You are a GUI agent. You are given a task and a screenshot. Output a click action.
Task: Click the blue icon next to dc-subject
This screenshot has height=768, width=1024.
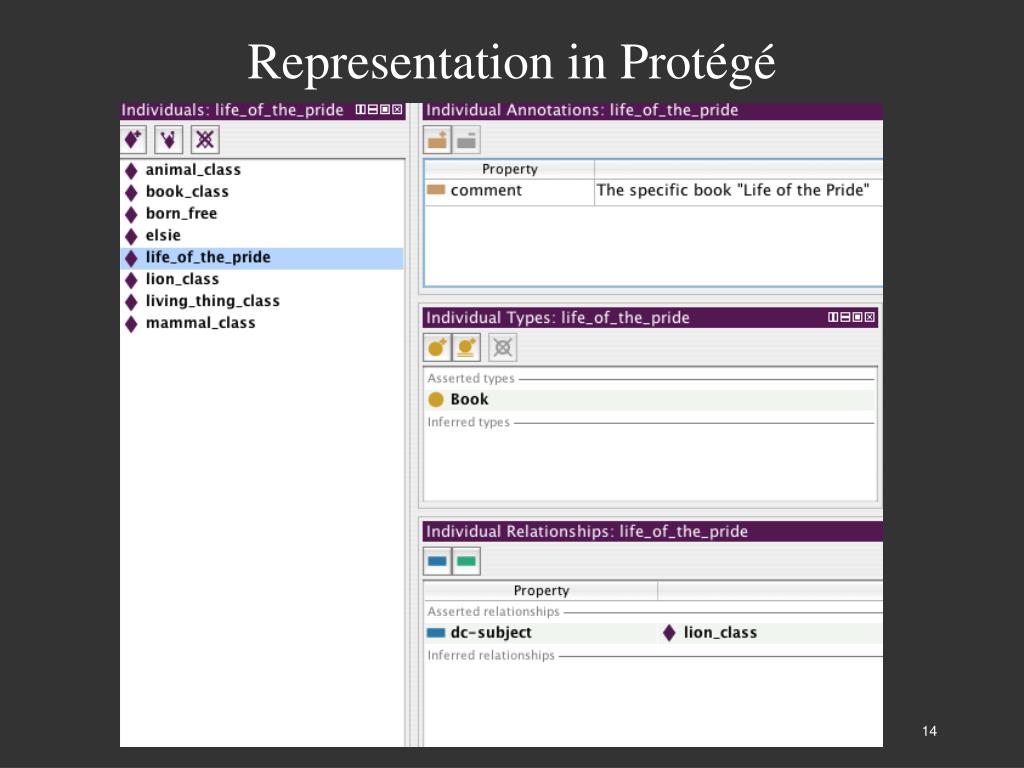point(436,633)
